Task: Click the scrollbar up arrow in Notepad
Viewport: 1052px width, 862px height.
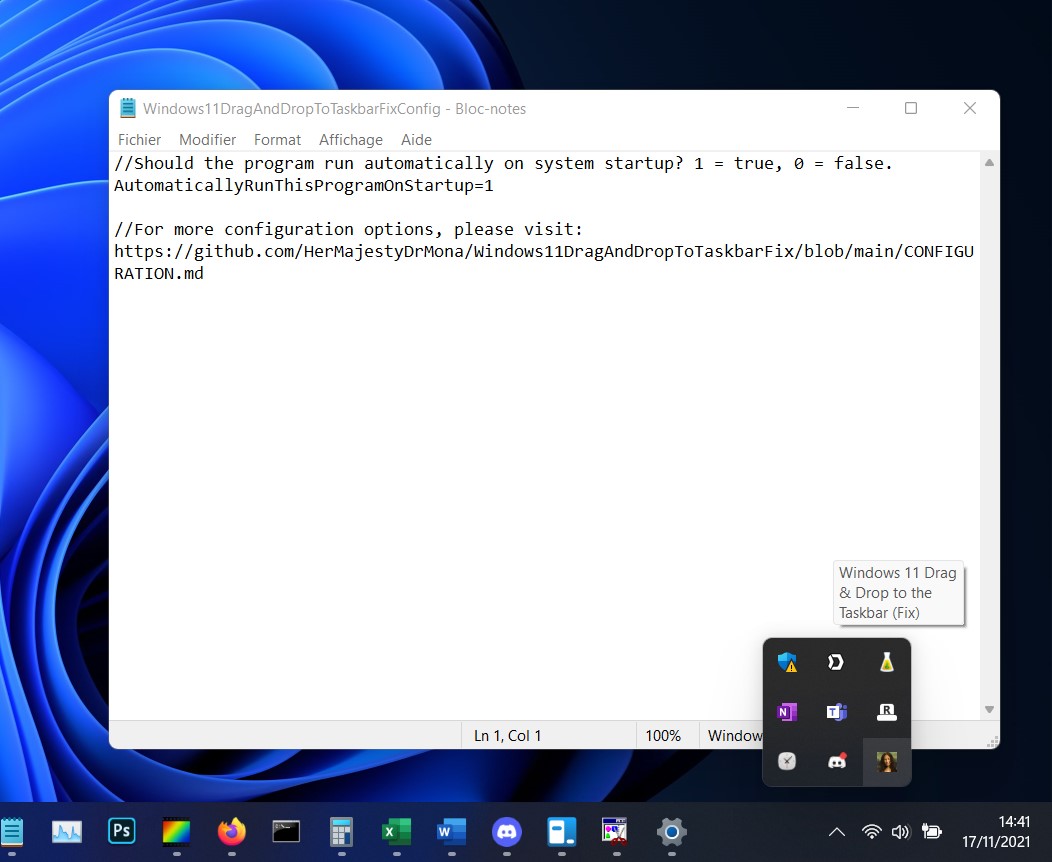Action: coord(989,162)
